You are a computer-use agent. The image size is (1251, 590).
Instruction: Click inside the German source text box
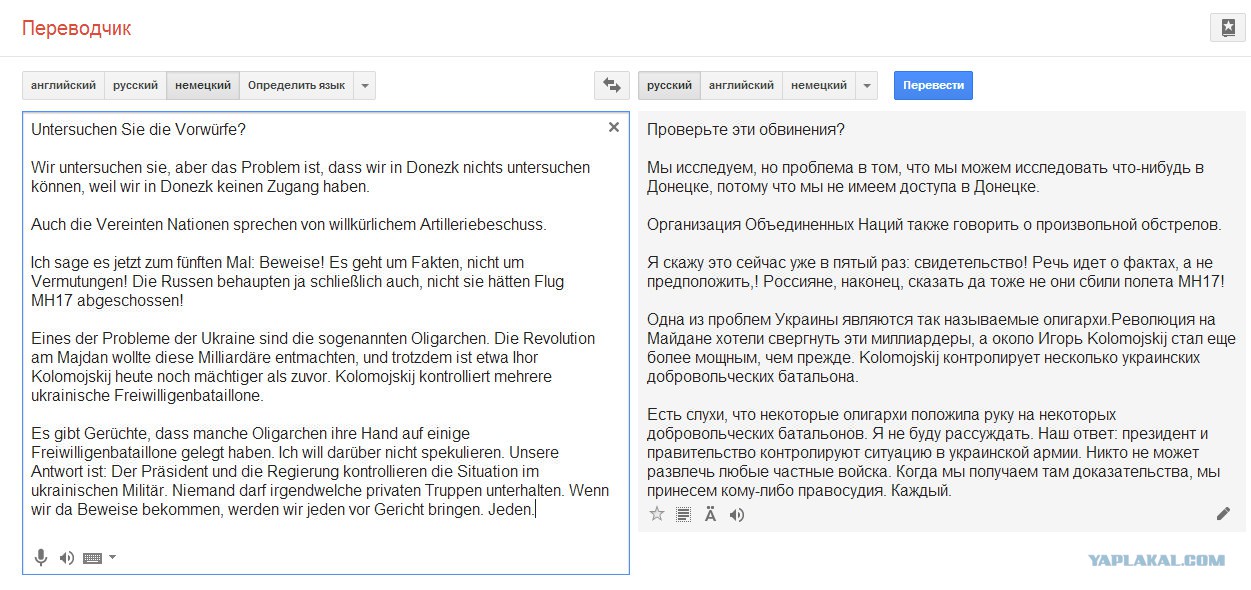[x=326, y=343]
